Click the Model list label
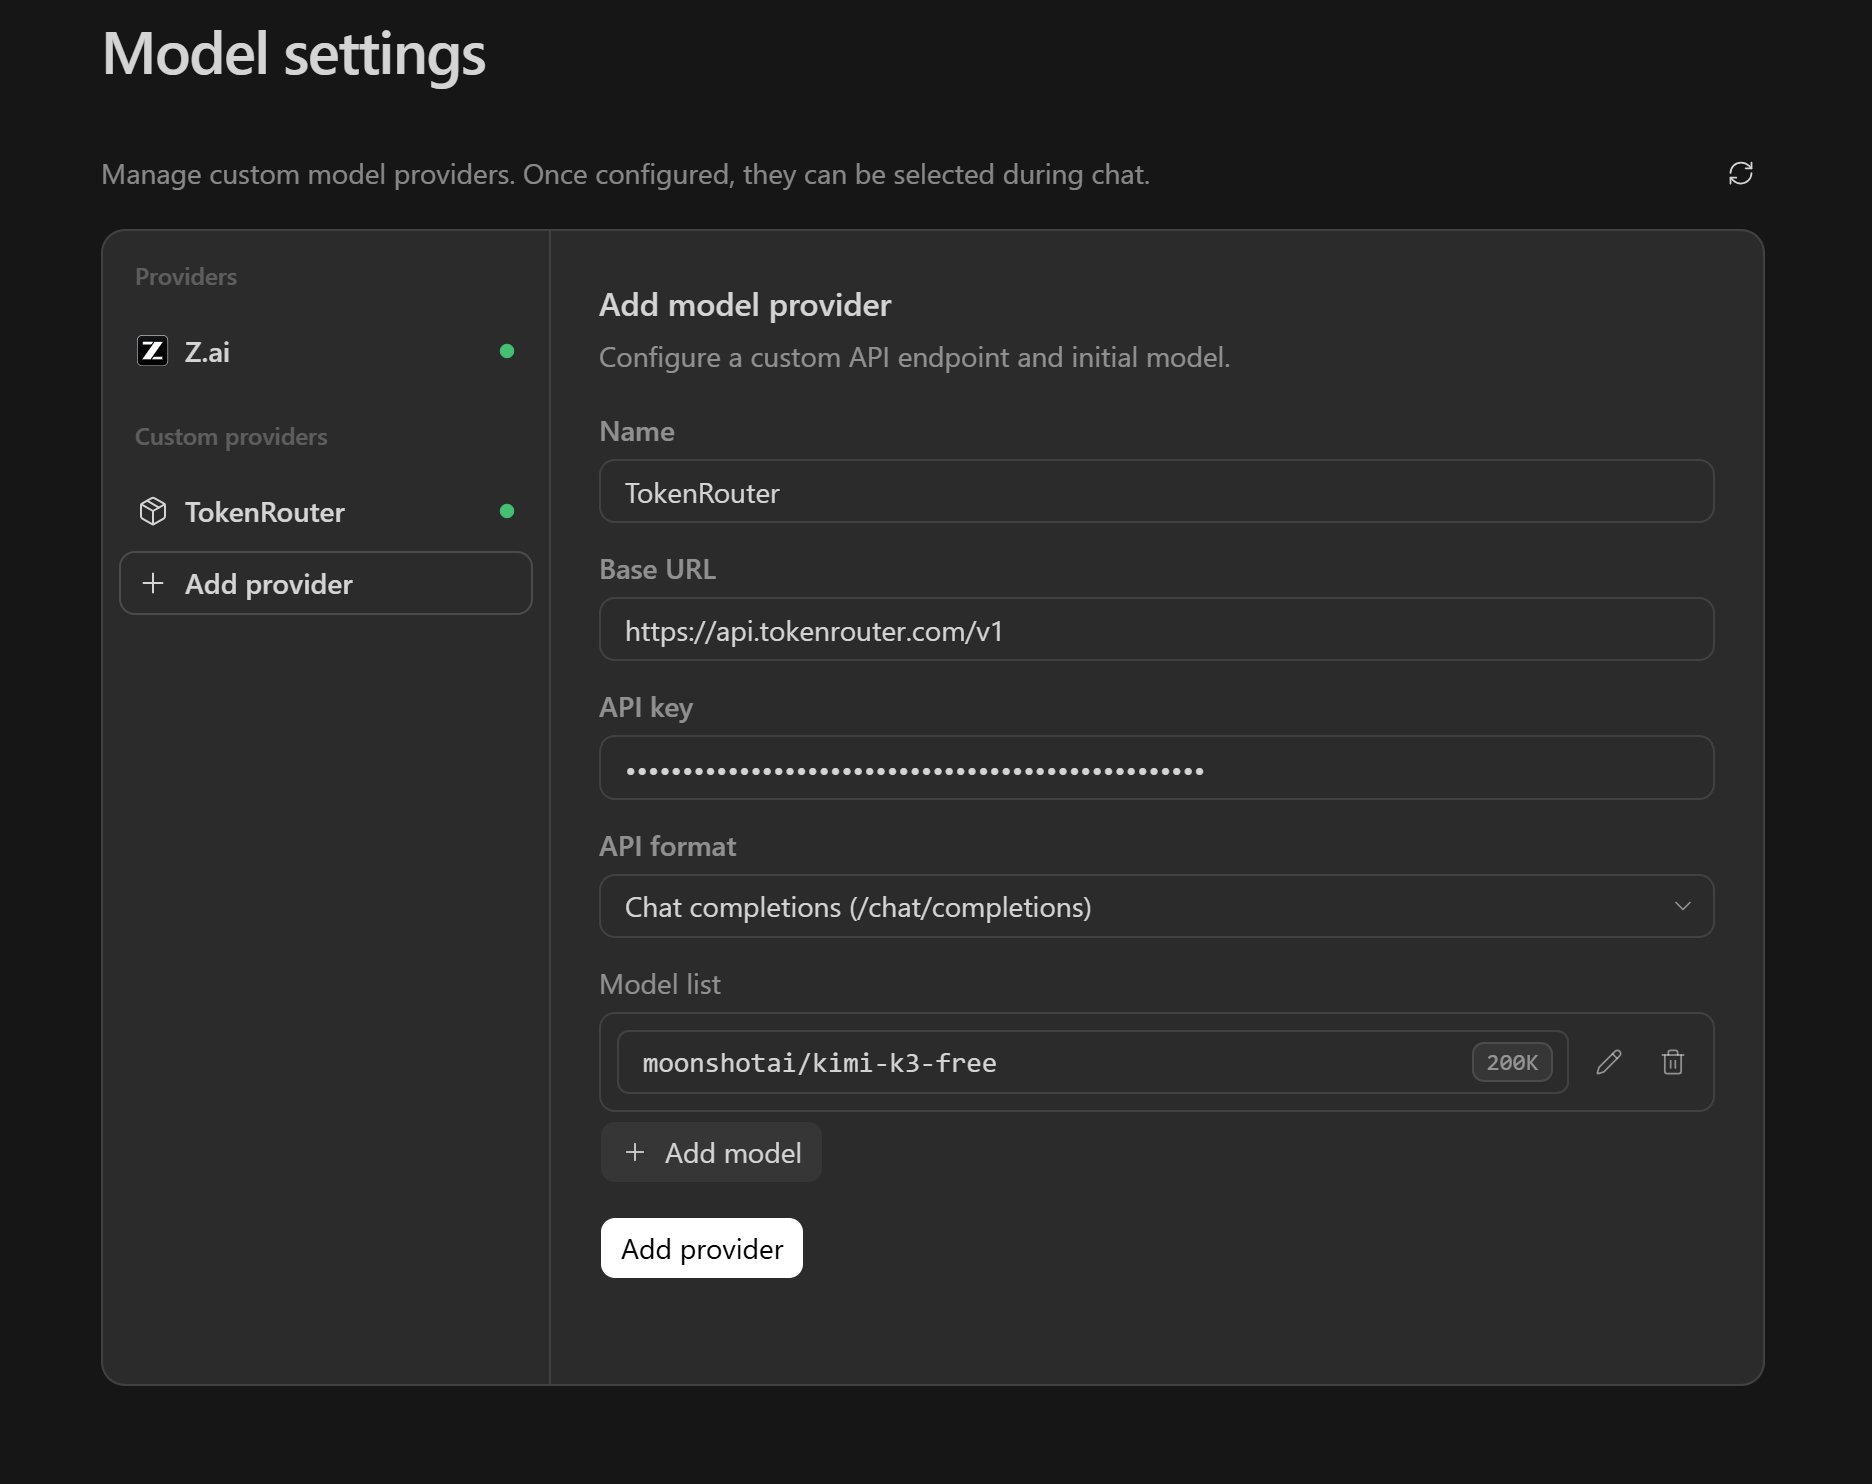This screenshot has height=1484, width=1872. (x=660, y=984)
